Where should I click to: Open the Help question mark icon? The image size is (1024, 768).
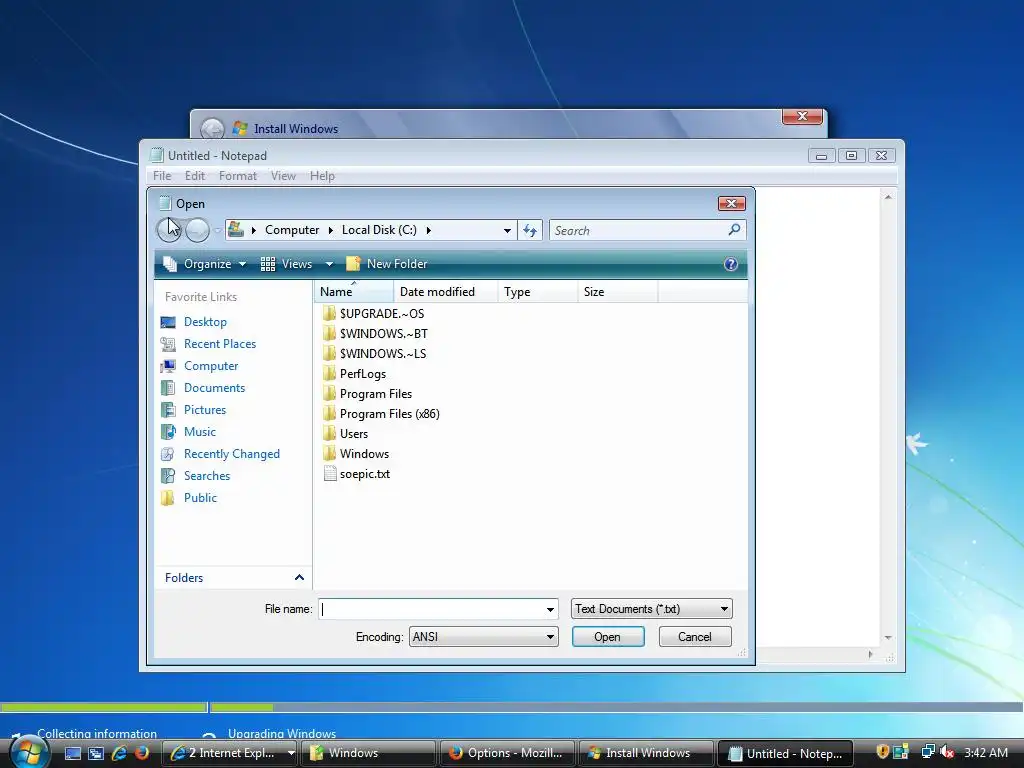tap(731, 264)
